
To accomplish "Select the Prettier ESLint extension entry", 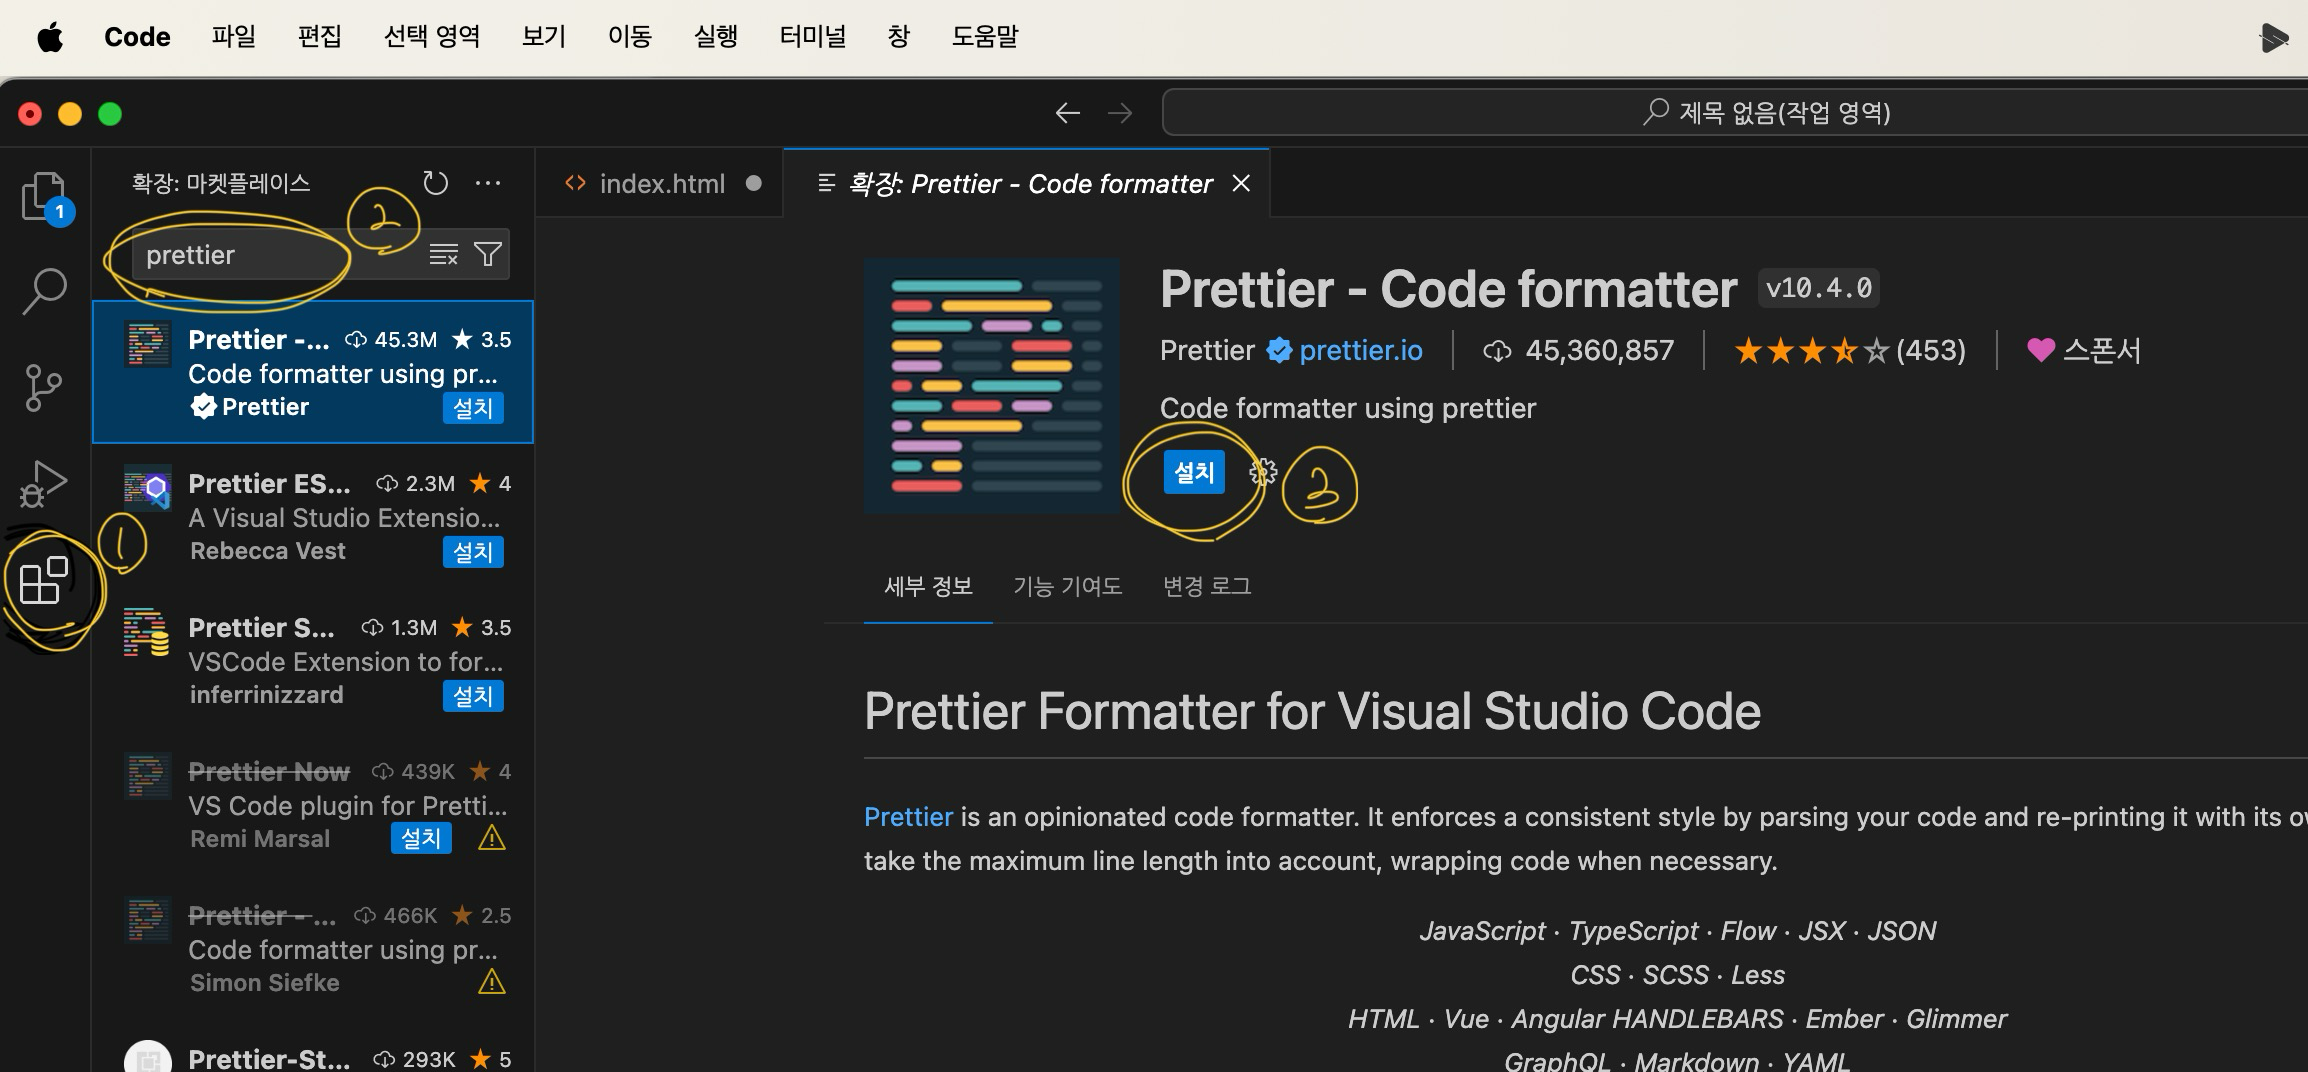I will [x=313, y=516].
